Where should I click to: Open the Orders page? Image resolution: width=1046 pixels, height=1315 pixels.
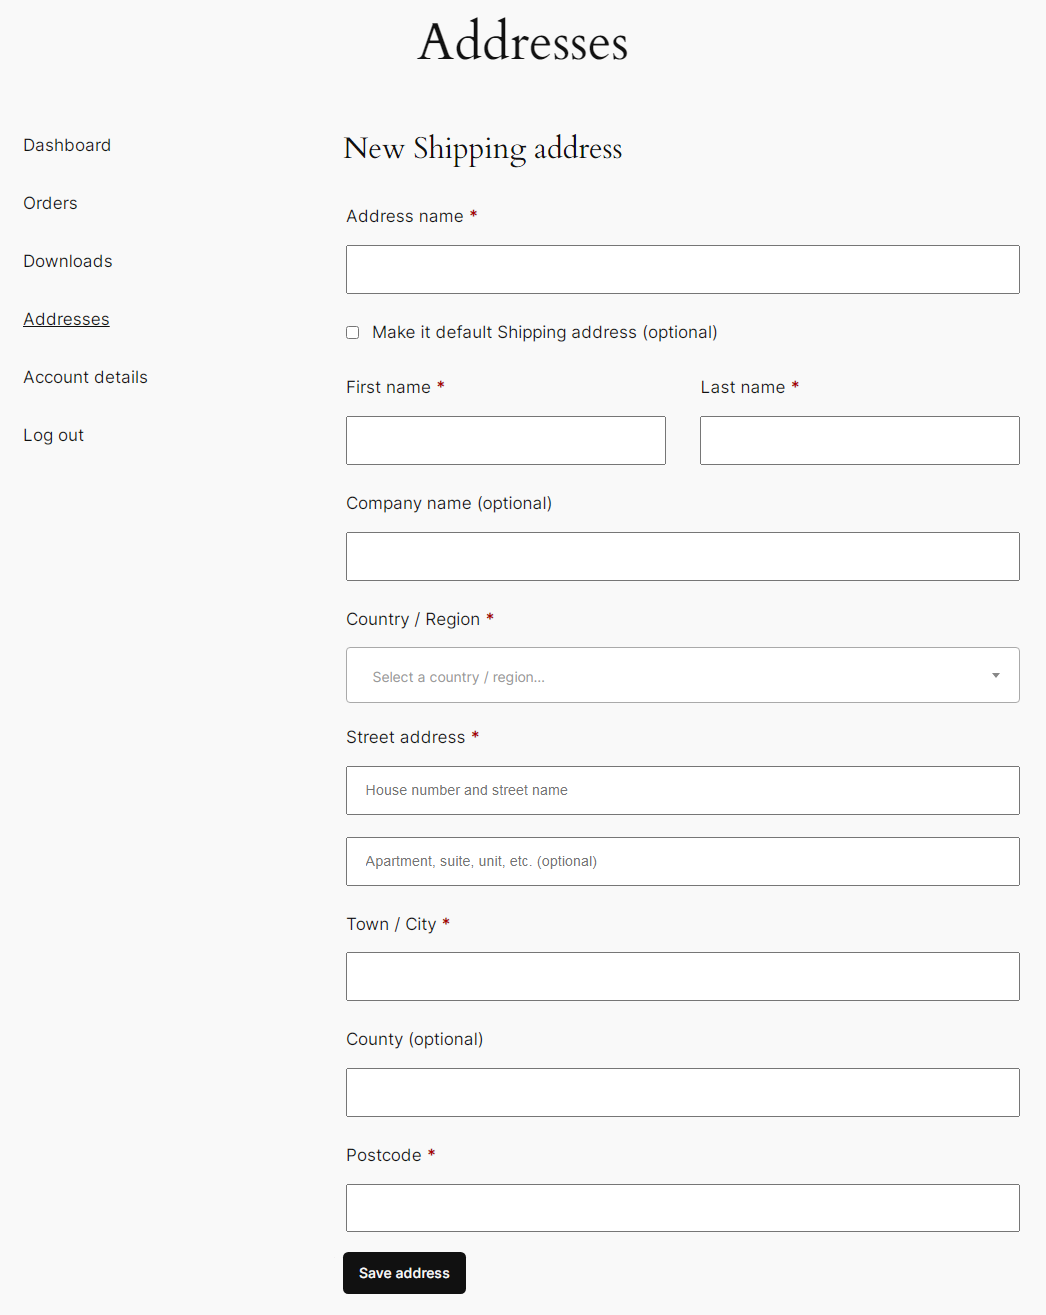(x=50, y=204)
